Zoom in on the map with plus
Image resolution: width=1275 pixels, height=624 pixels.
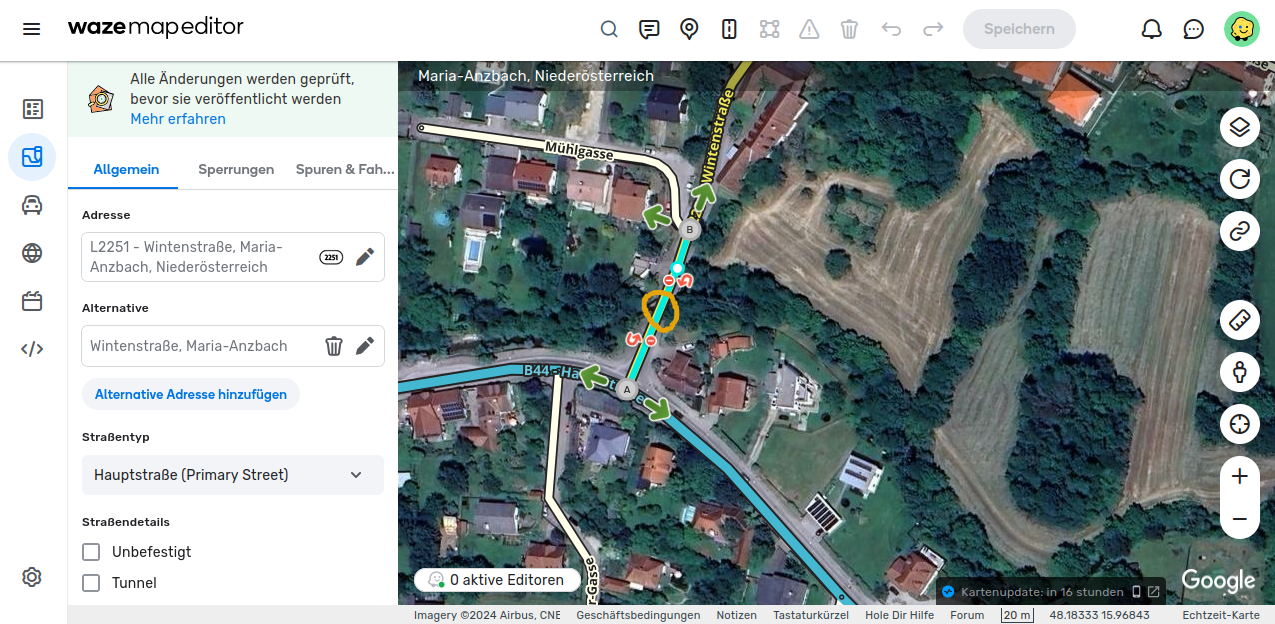[1239, 476]
